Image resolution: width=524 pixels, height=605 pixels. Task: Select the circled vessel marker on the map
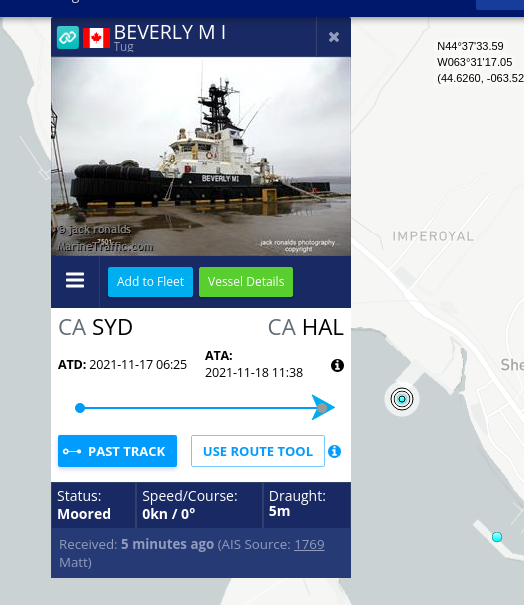pos(402,399)
